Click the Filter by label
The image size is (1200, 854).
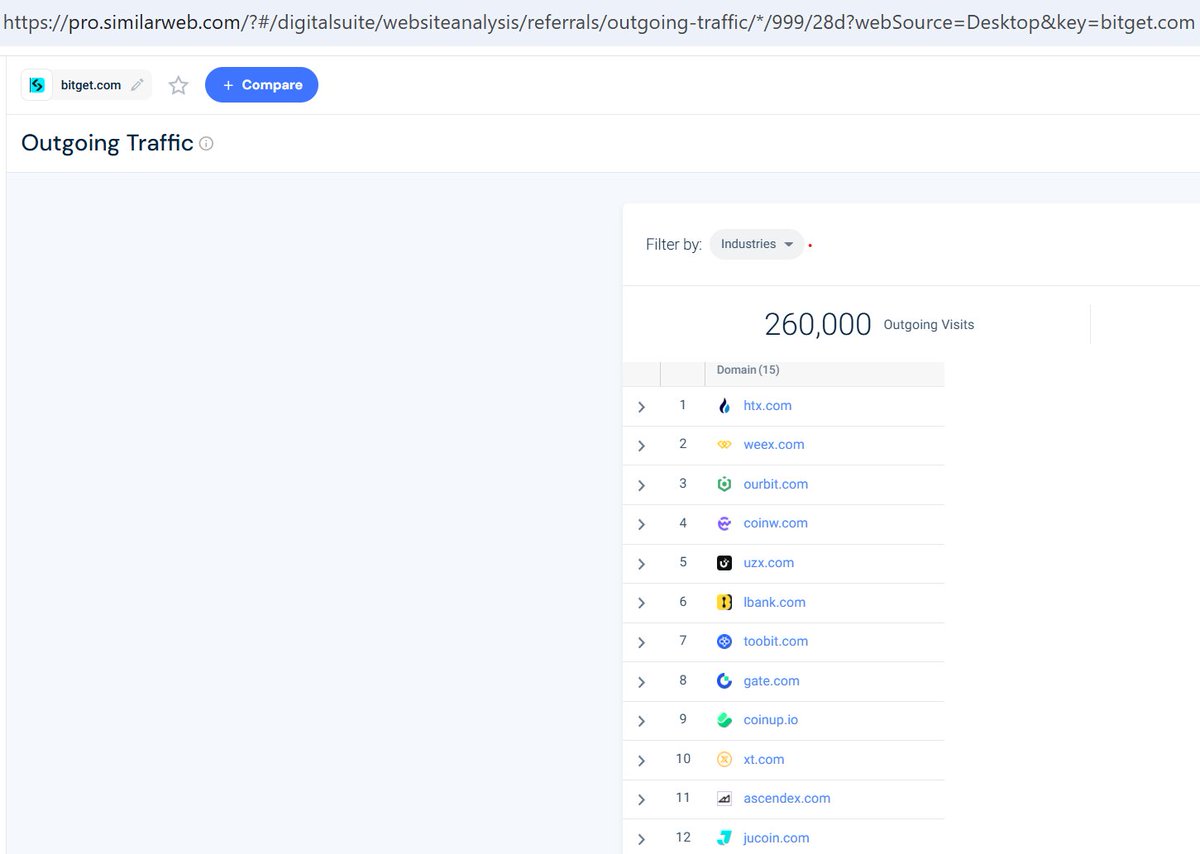(x=674, y=244)
